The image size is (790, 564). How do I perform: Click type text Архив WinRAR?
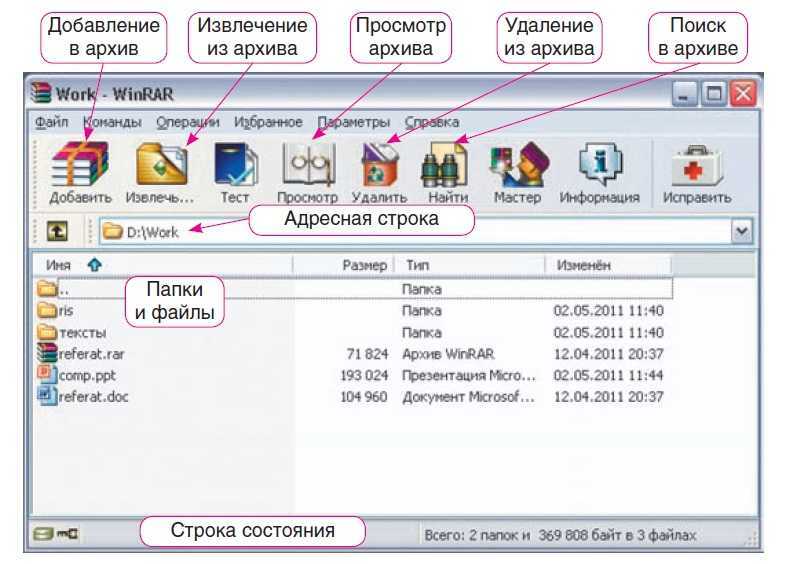tap(448, 354)
